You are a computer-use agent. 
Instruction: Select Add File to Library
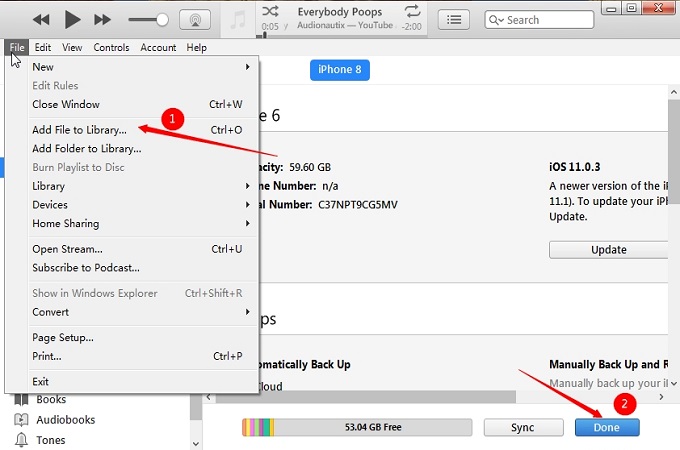(141, 130)
